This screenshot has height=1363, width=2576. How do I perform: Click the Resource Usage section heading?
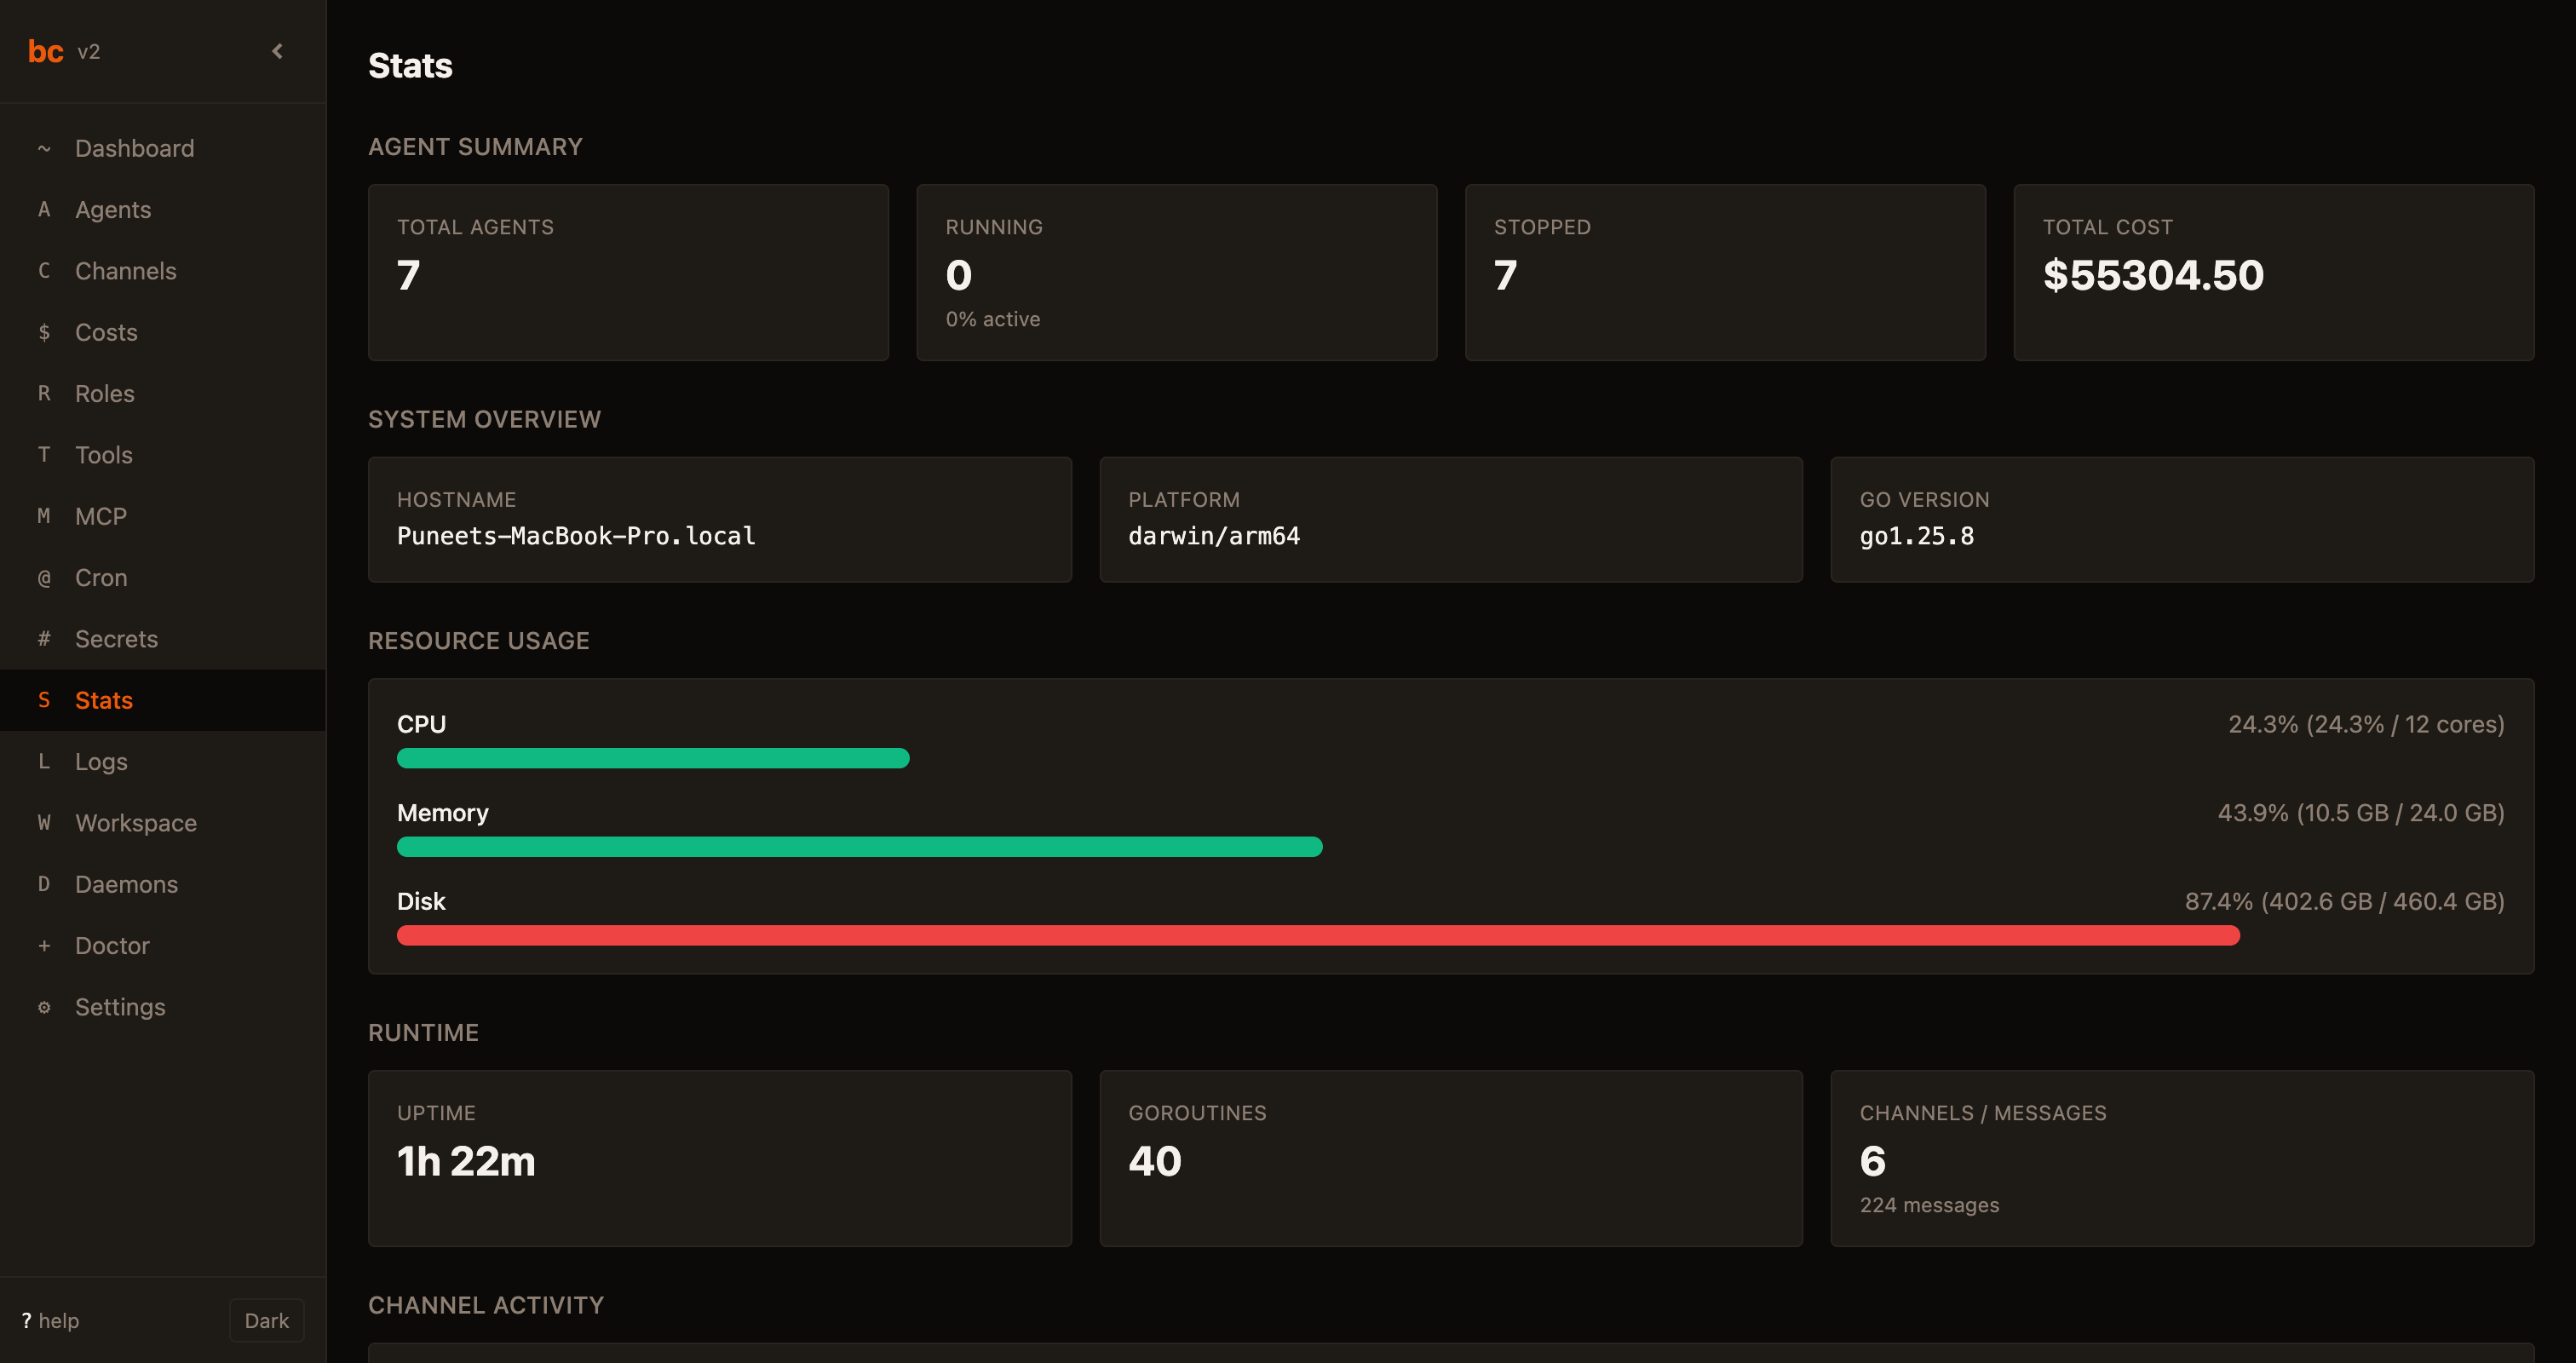[x=478, y=641]
